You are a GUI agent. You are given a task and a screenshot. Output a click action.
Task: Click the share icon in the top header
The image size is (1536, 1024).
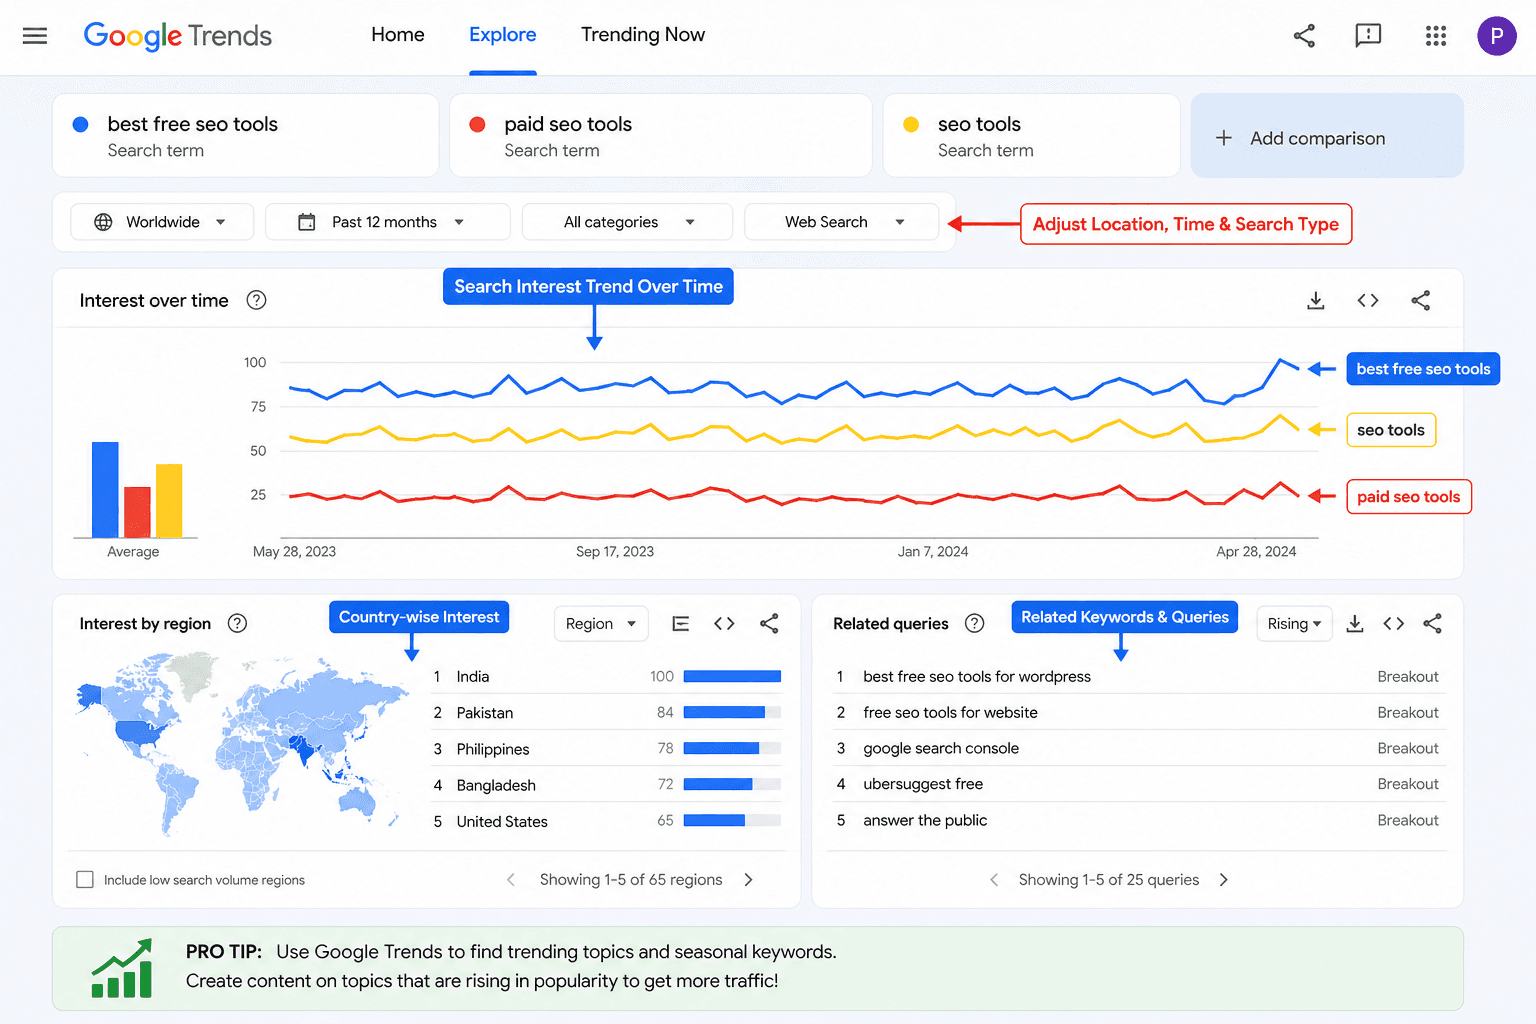(1304, 36)
